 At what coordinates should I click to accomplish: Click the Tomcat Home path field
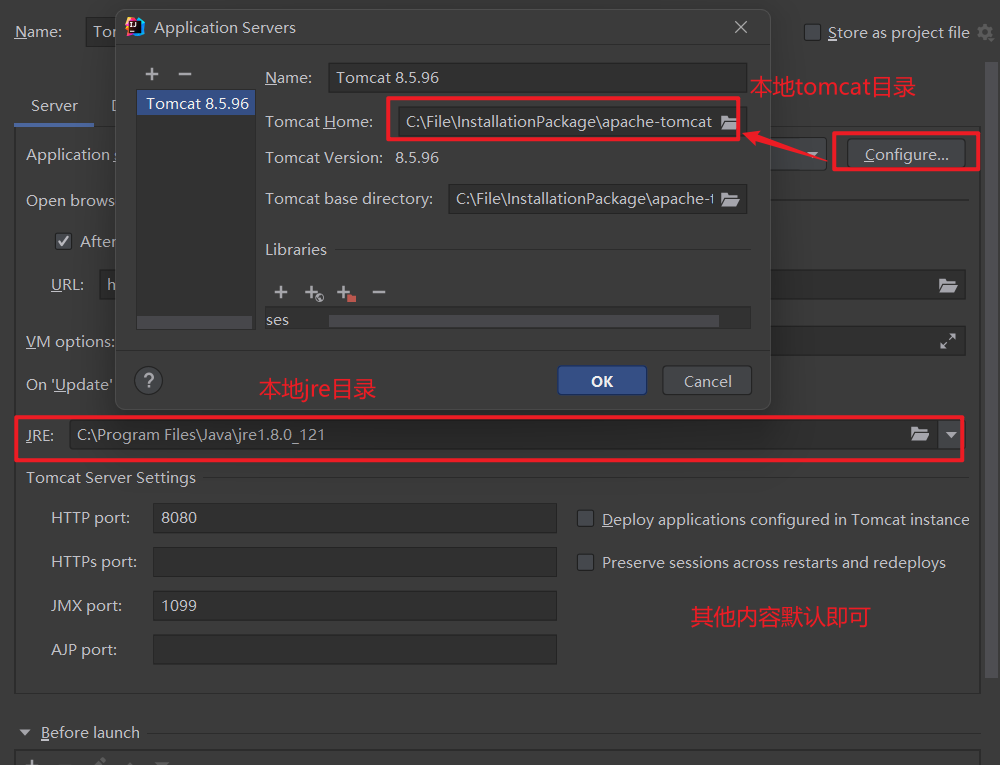click(x=558, y=122)
